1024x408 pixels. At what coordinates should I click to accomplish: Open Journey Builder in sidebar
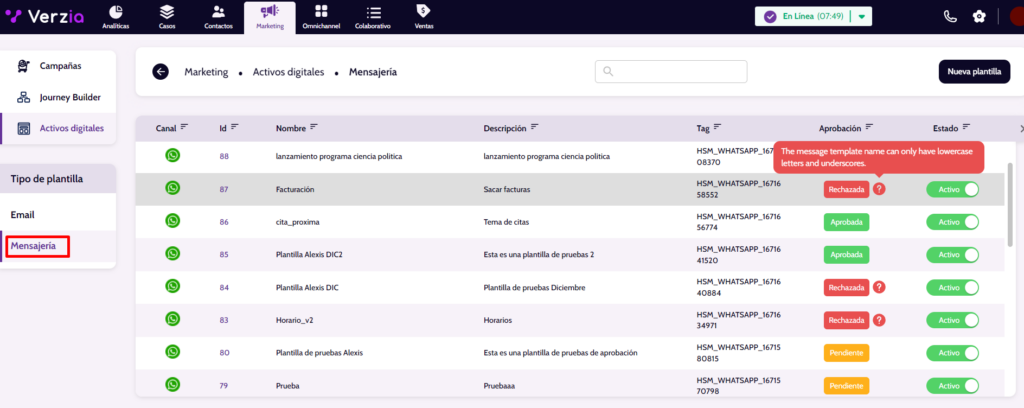(70, 98)
